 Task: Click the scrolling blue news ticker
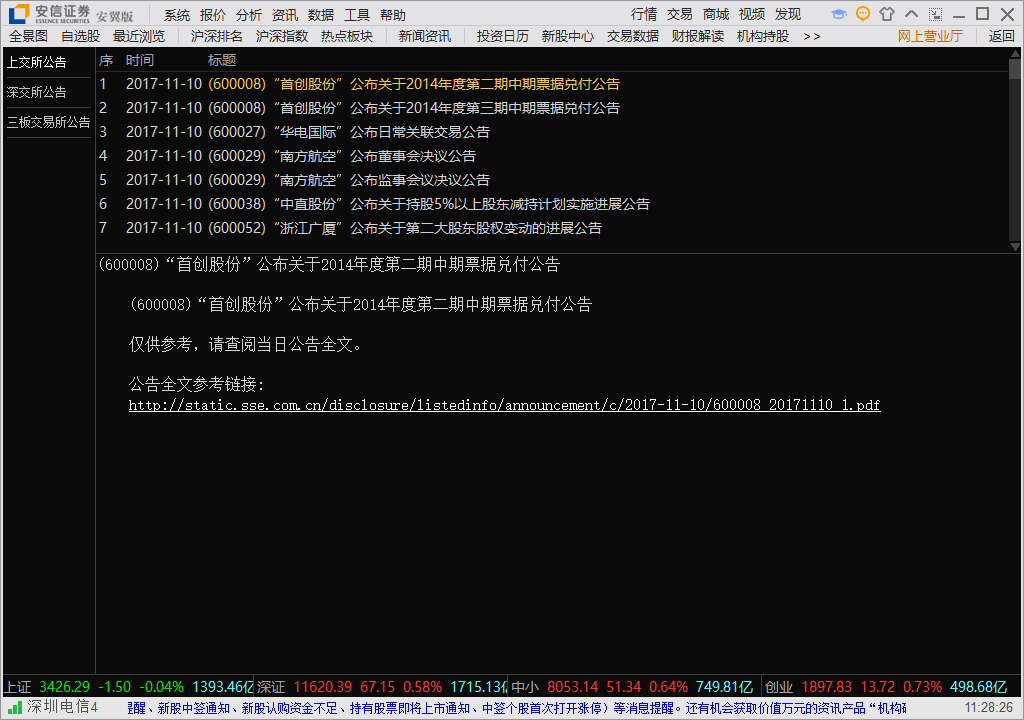pyautogui.click(x=517, y=708)
